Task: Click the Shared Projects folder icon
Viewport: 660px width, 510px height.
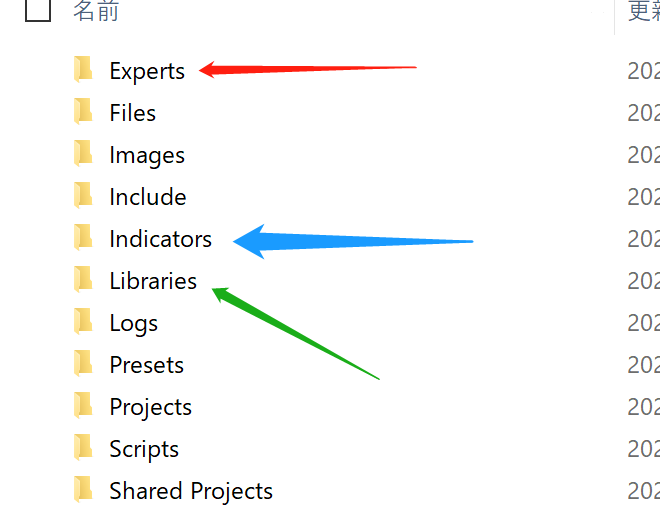Action: (x=83, y=490)
